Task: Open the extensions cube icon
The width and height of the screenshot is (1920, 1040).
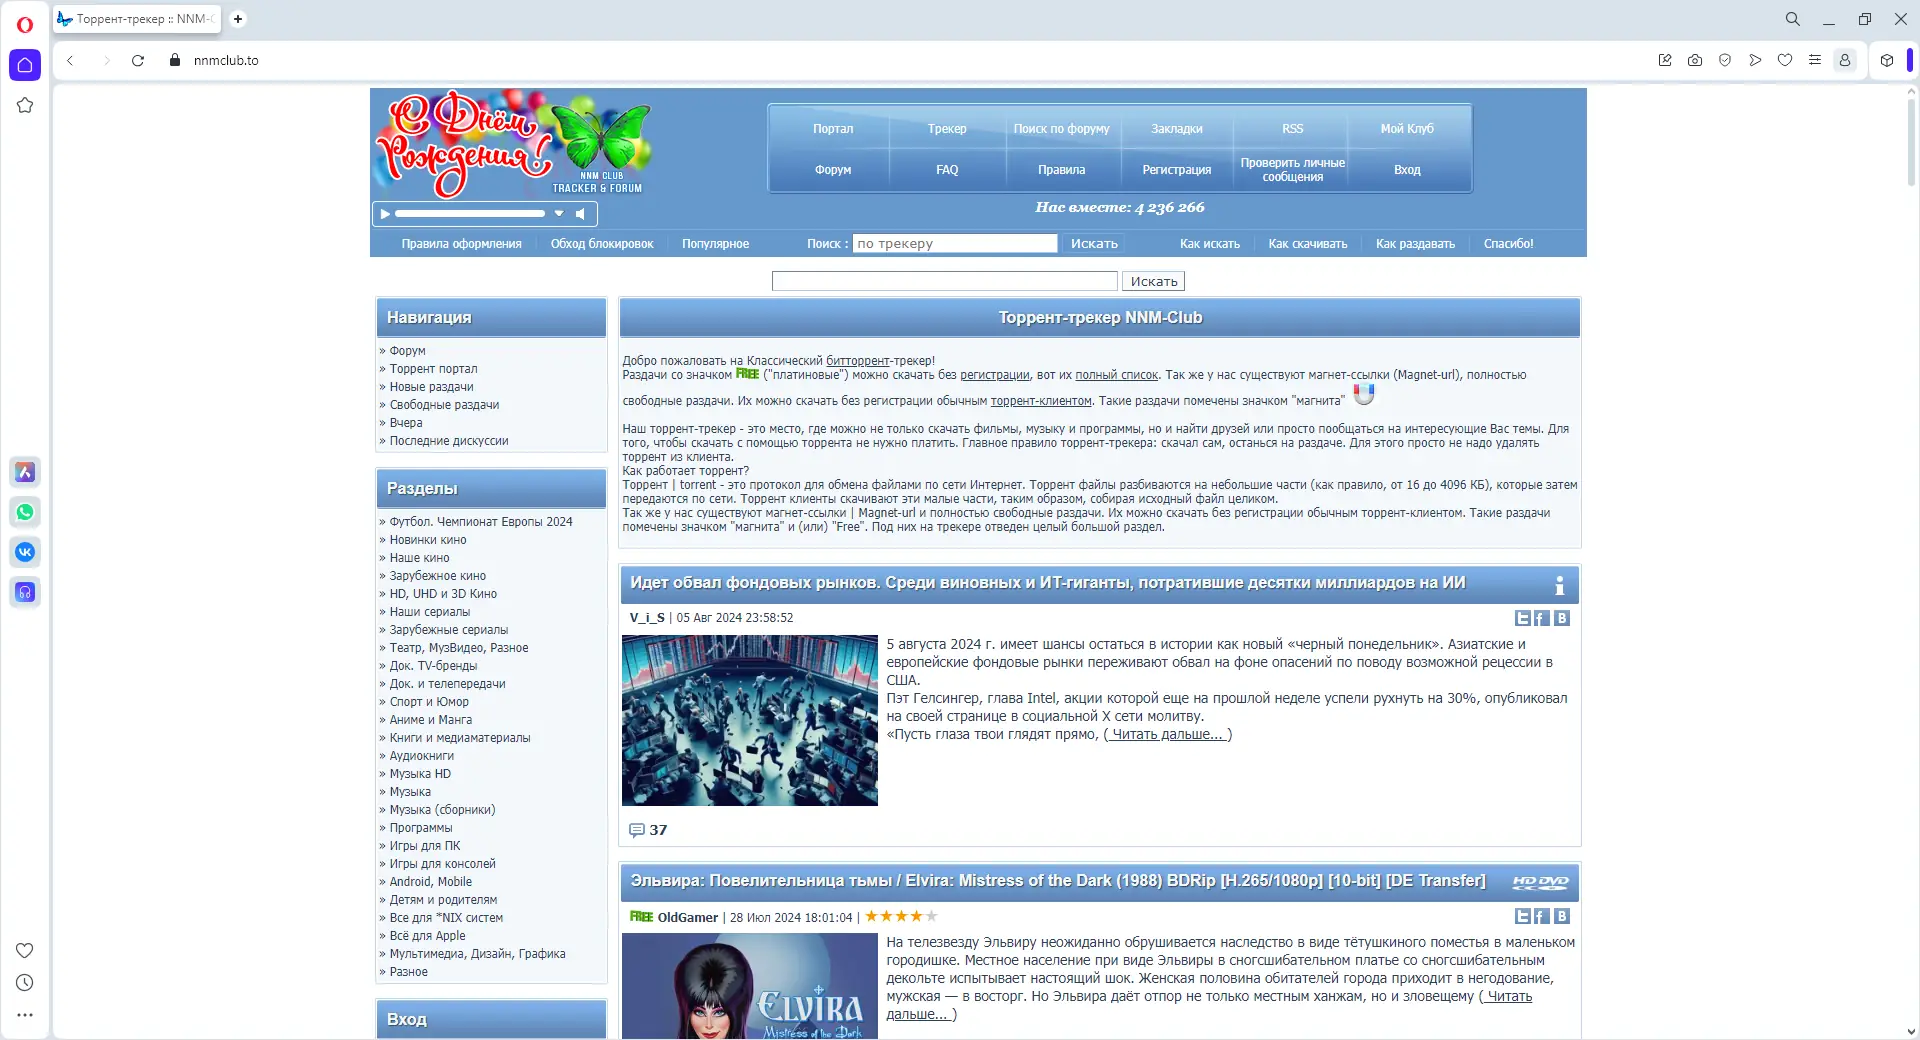Action: tap(1887, 60)
